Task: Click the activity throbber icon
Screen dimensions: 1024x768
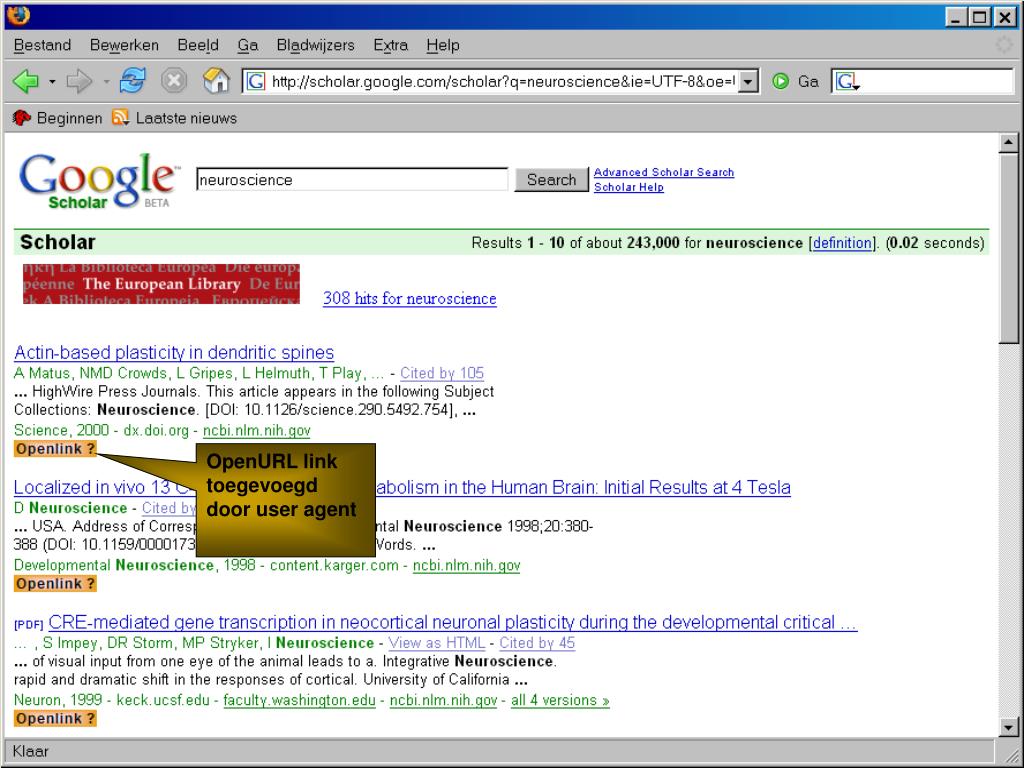Action: click(x=1003, y=44)
